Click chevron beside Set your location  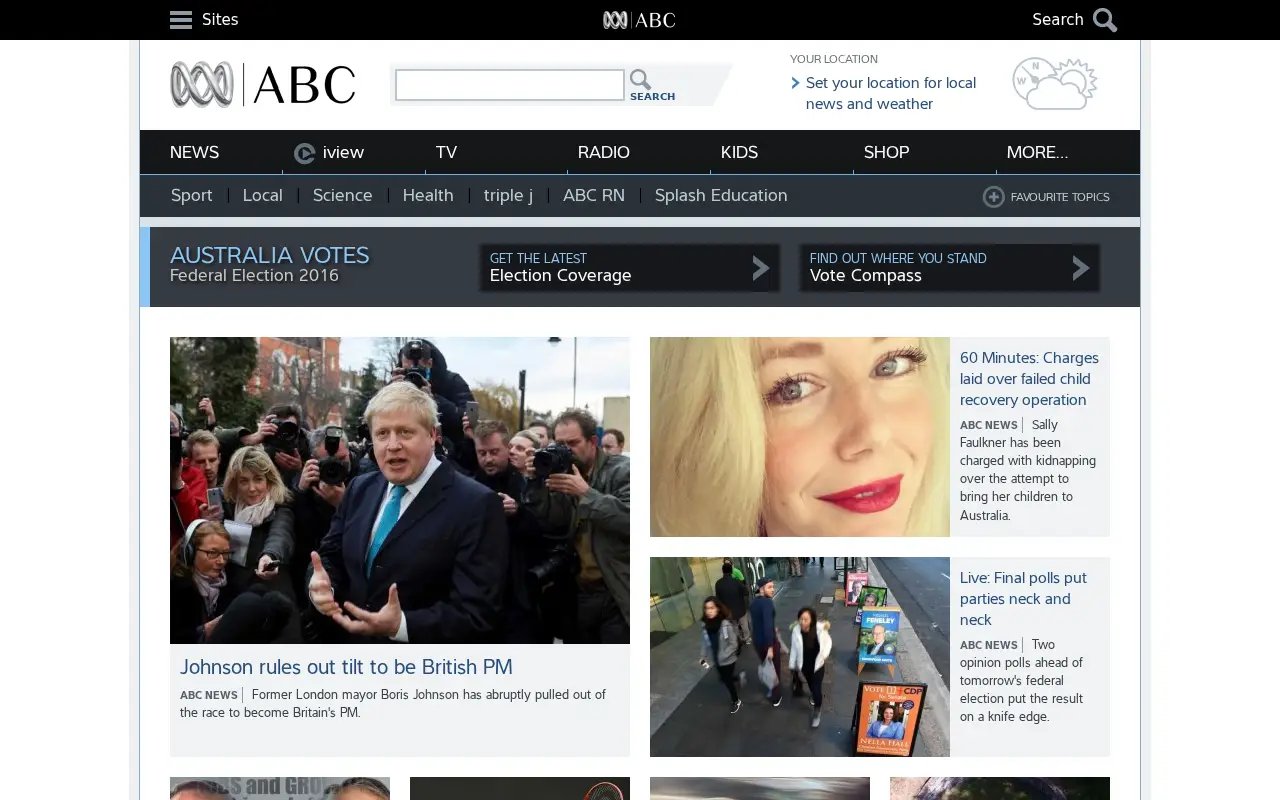(795, 83)
